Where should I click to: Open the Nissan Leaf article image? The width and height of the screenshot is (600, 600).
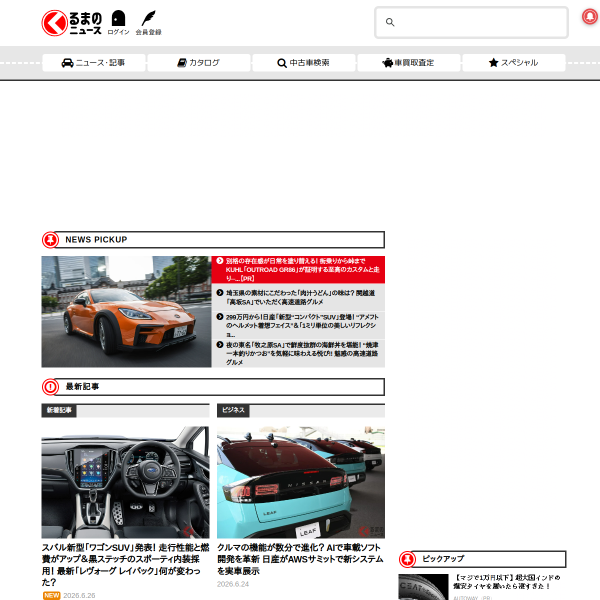(x=301, y=482)
